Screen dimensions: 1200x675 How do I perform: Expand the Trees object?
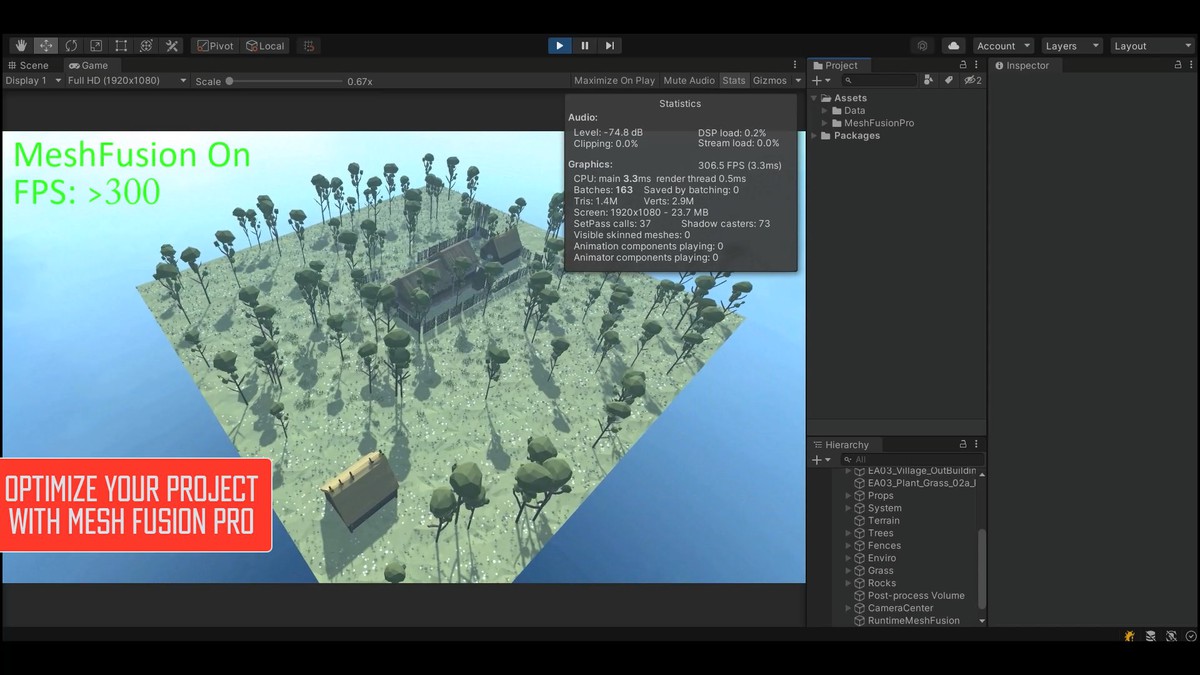click(x=848, y=534)
